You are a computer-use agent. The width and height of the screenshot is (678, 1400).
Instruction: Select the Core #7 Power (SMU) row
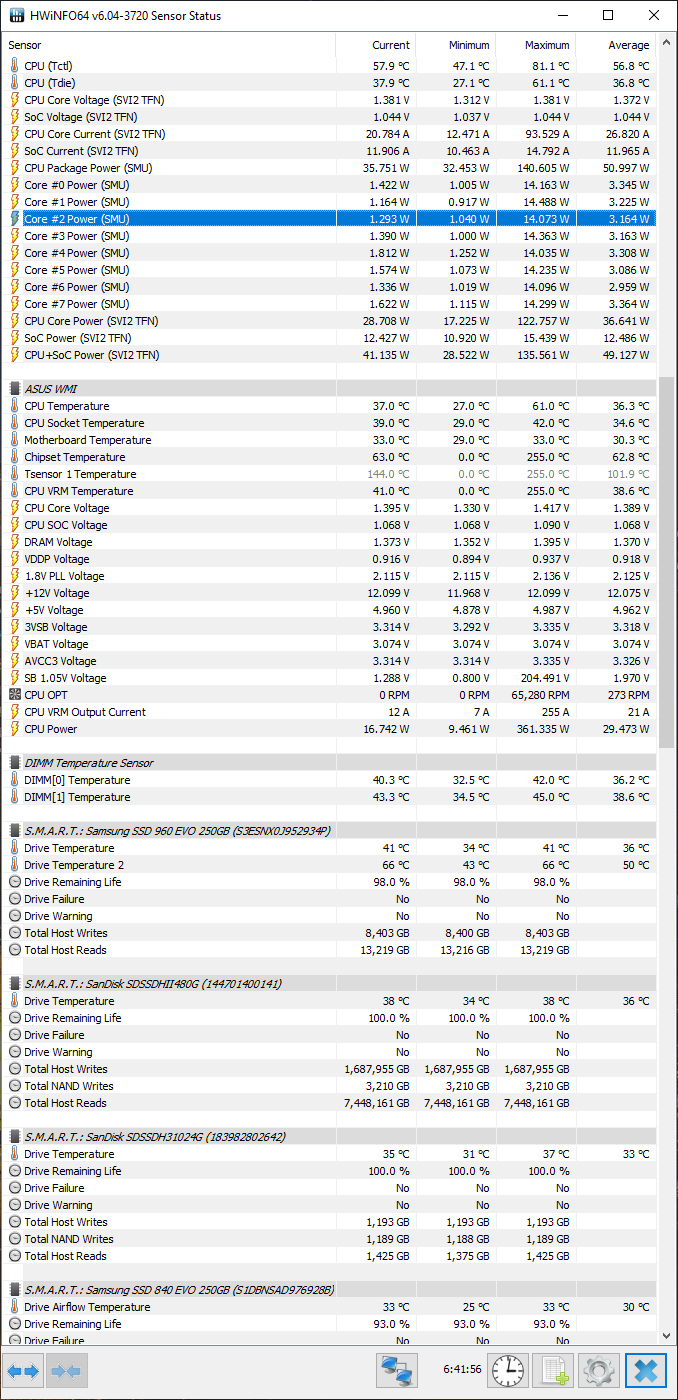330,303
